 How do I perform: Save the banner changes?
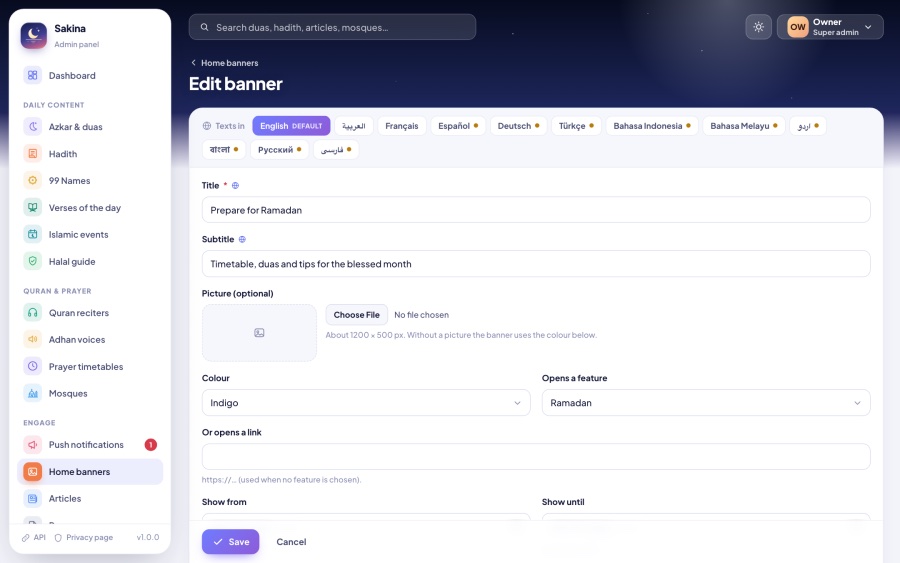click(230, 542)
